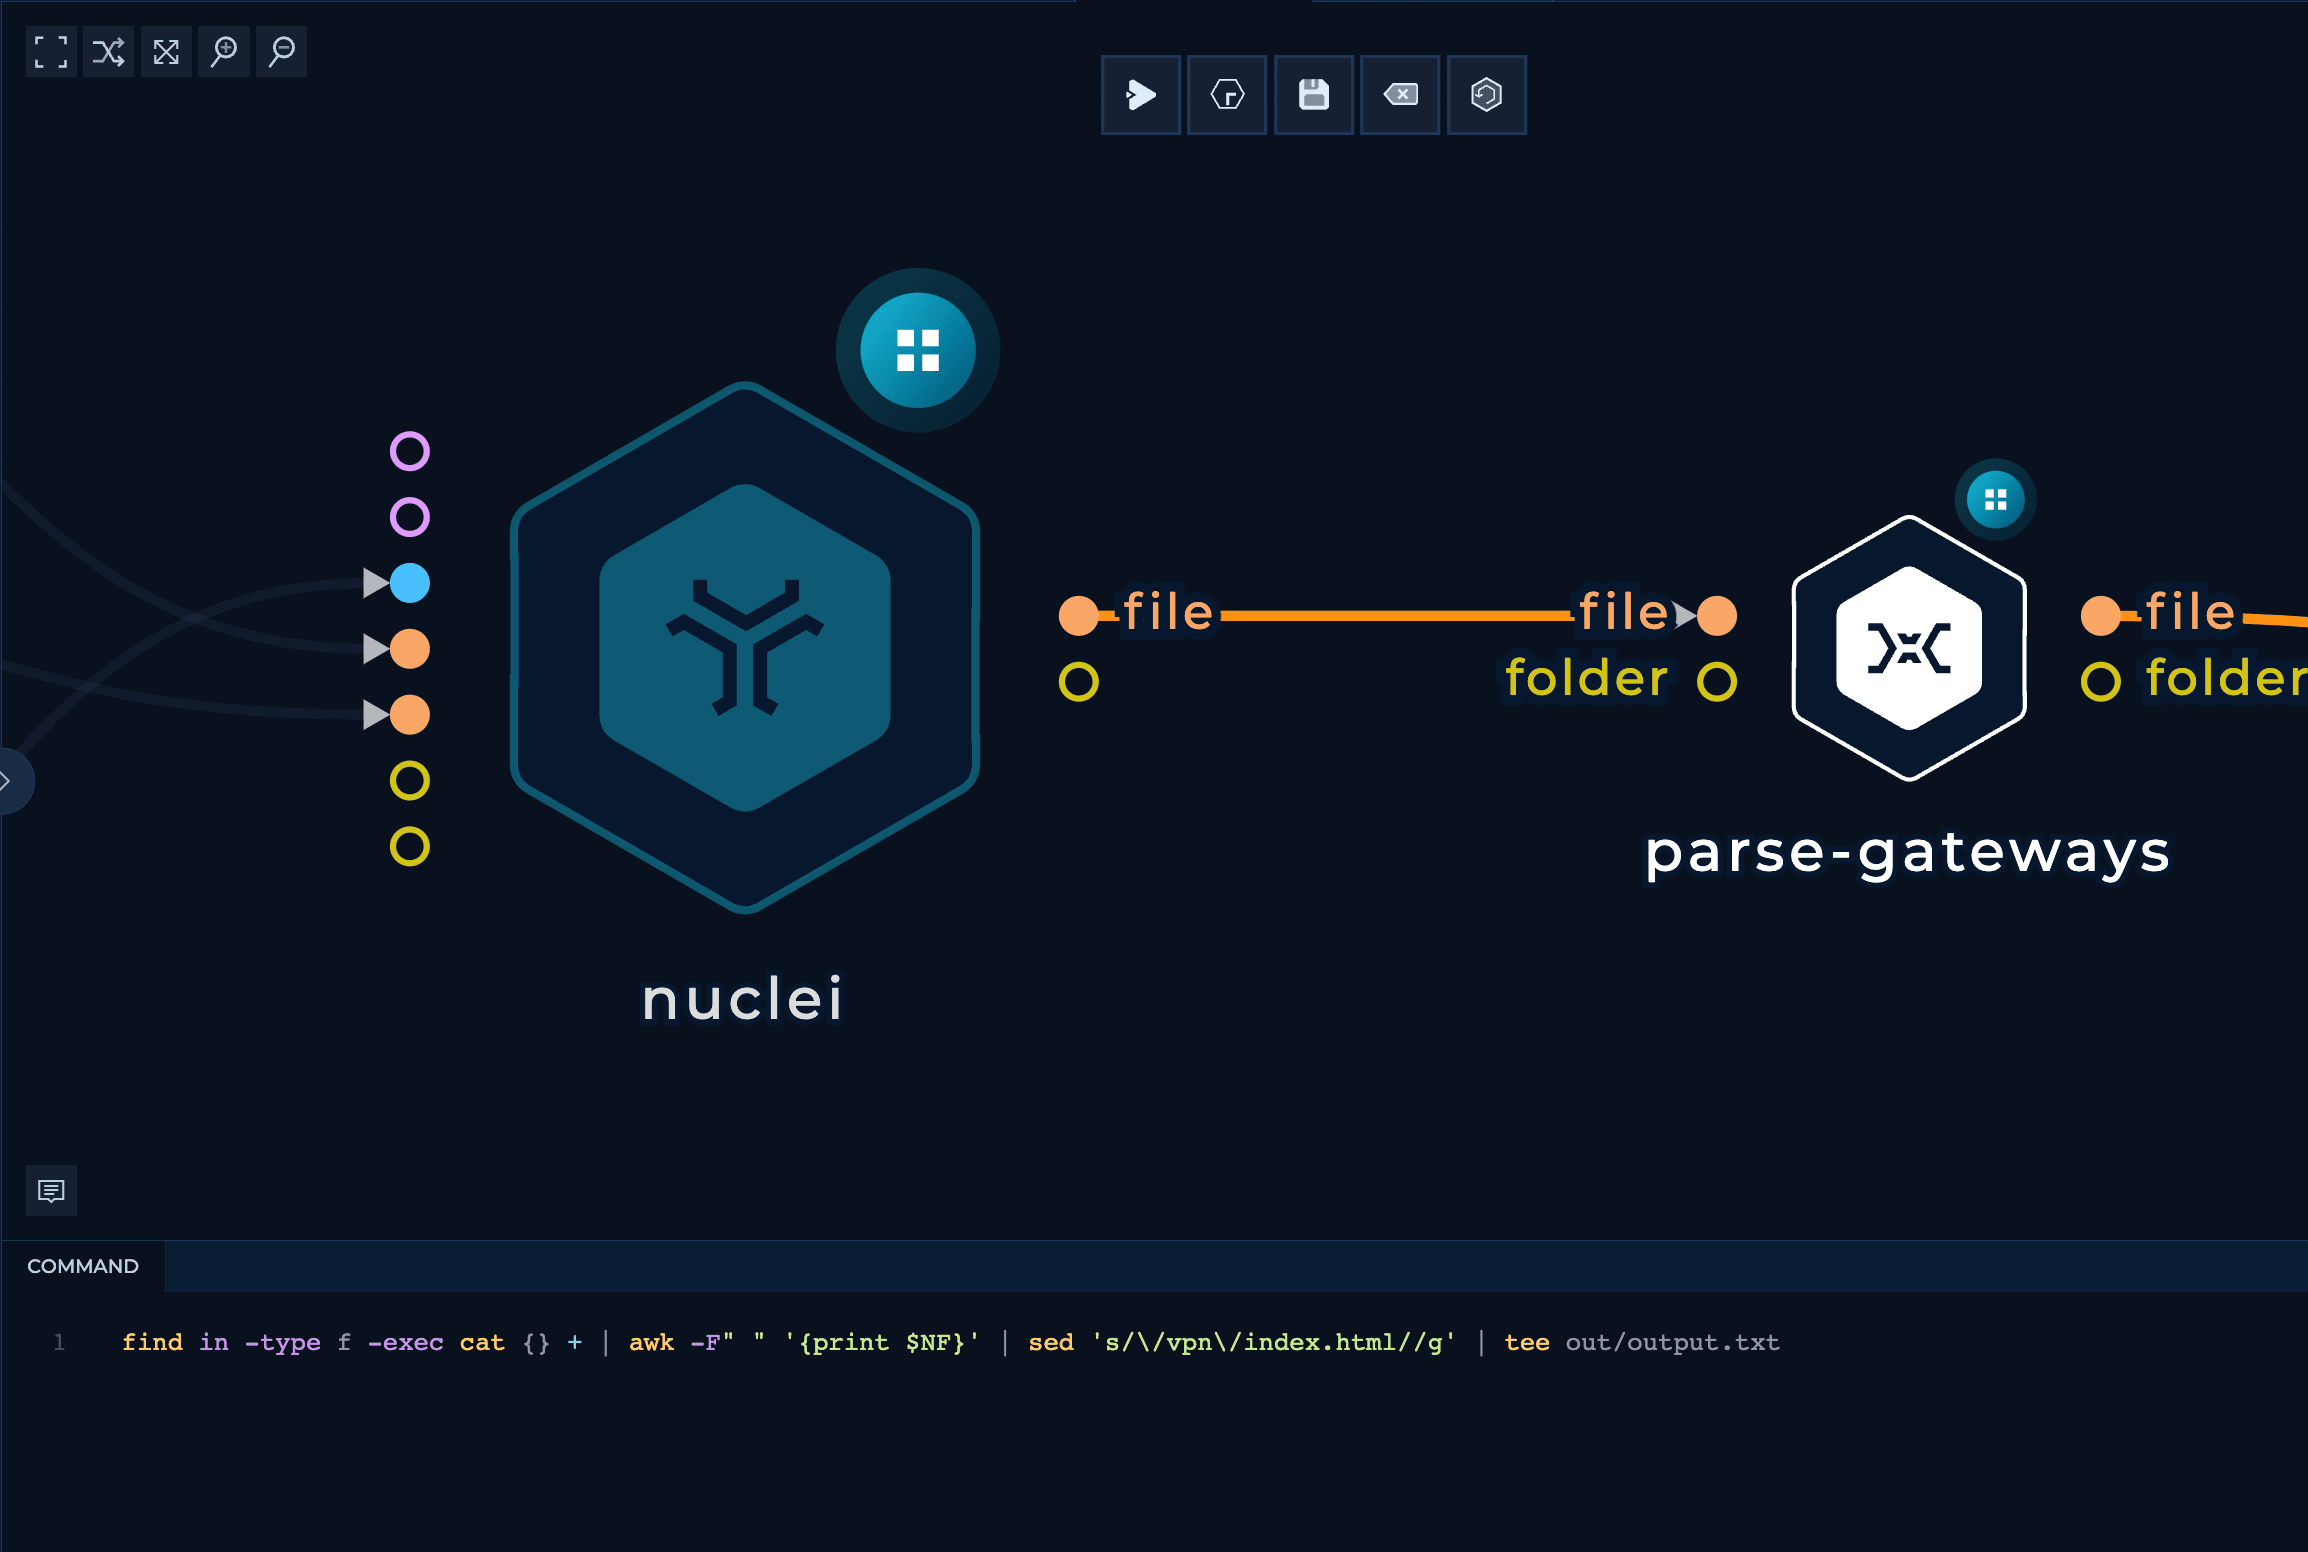Screen dimensions: 2308x1552
Task: Click the 'find' keyword in the command
Action: (x=153, y=1342)
